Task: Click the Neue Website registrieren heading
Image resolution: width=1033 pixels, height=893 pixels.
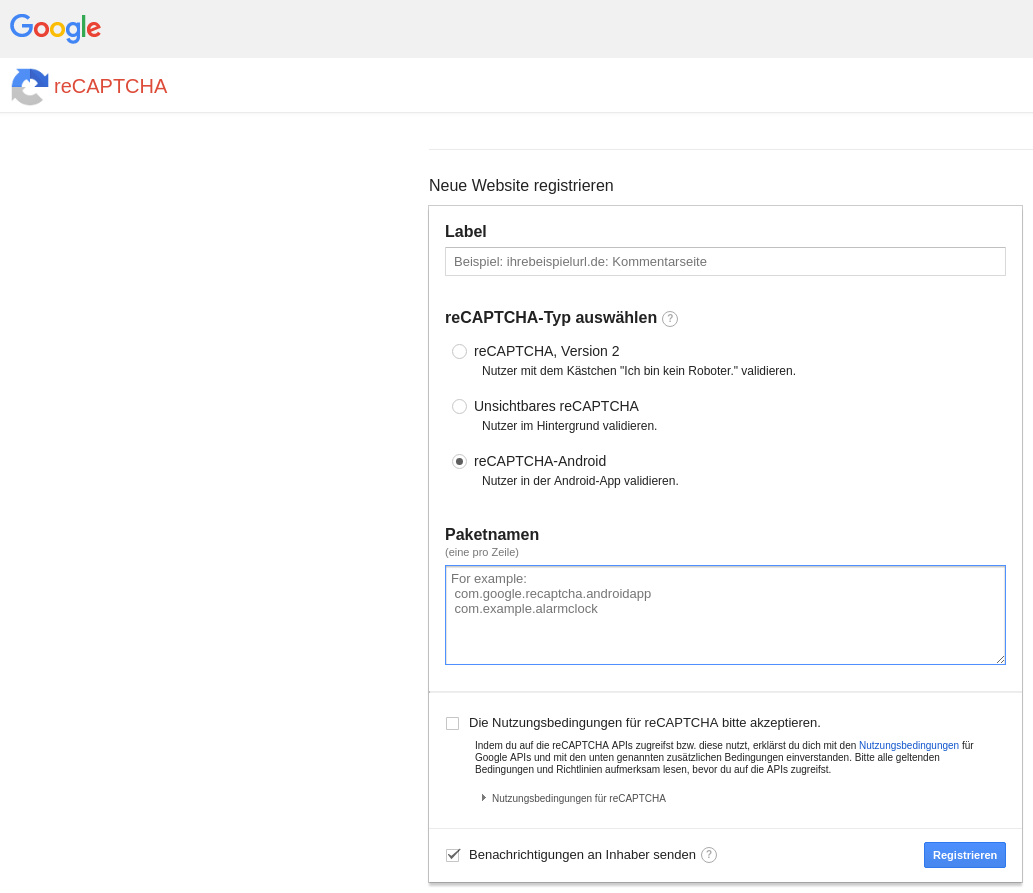Action: click(521, 186)
